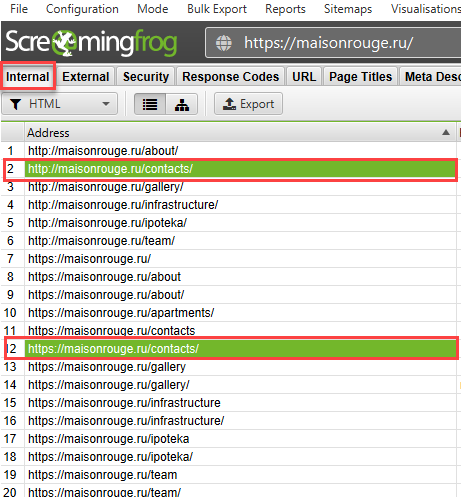This screenshot has width=461, height=497.
Task: Open the Bulk Export menu
Action: pos(217,9)
